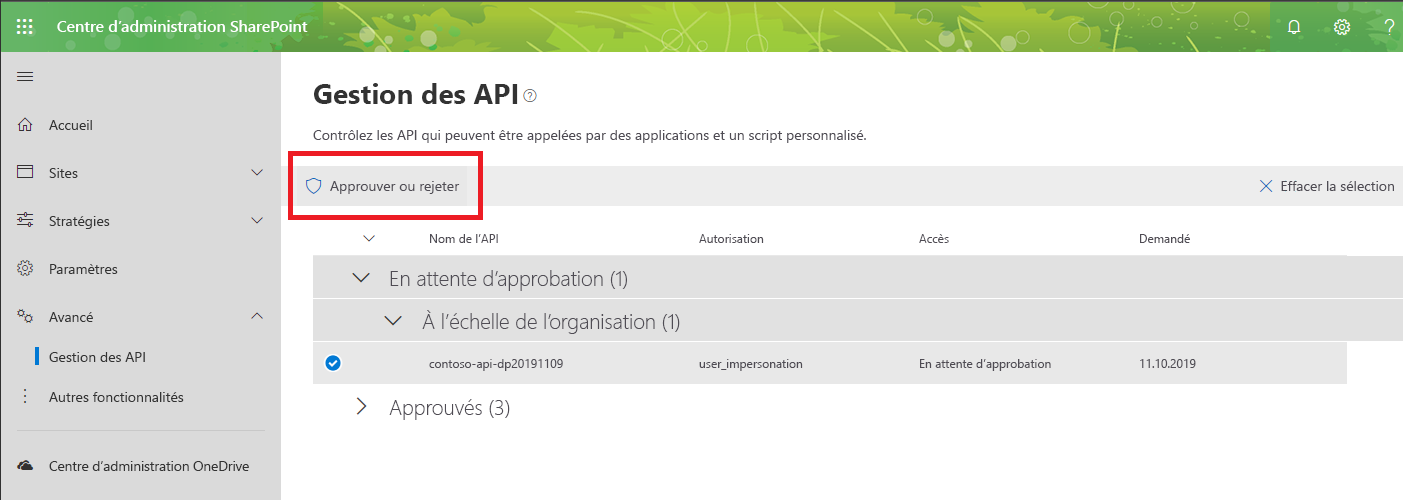Viewport: 1403px width, 500px height.
Task: Open the help question mark in header
Action: [1390, 27]
